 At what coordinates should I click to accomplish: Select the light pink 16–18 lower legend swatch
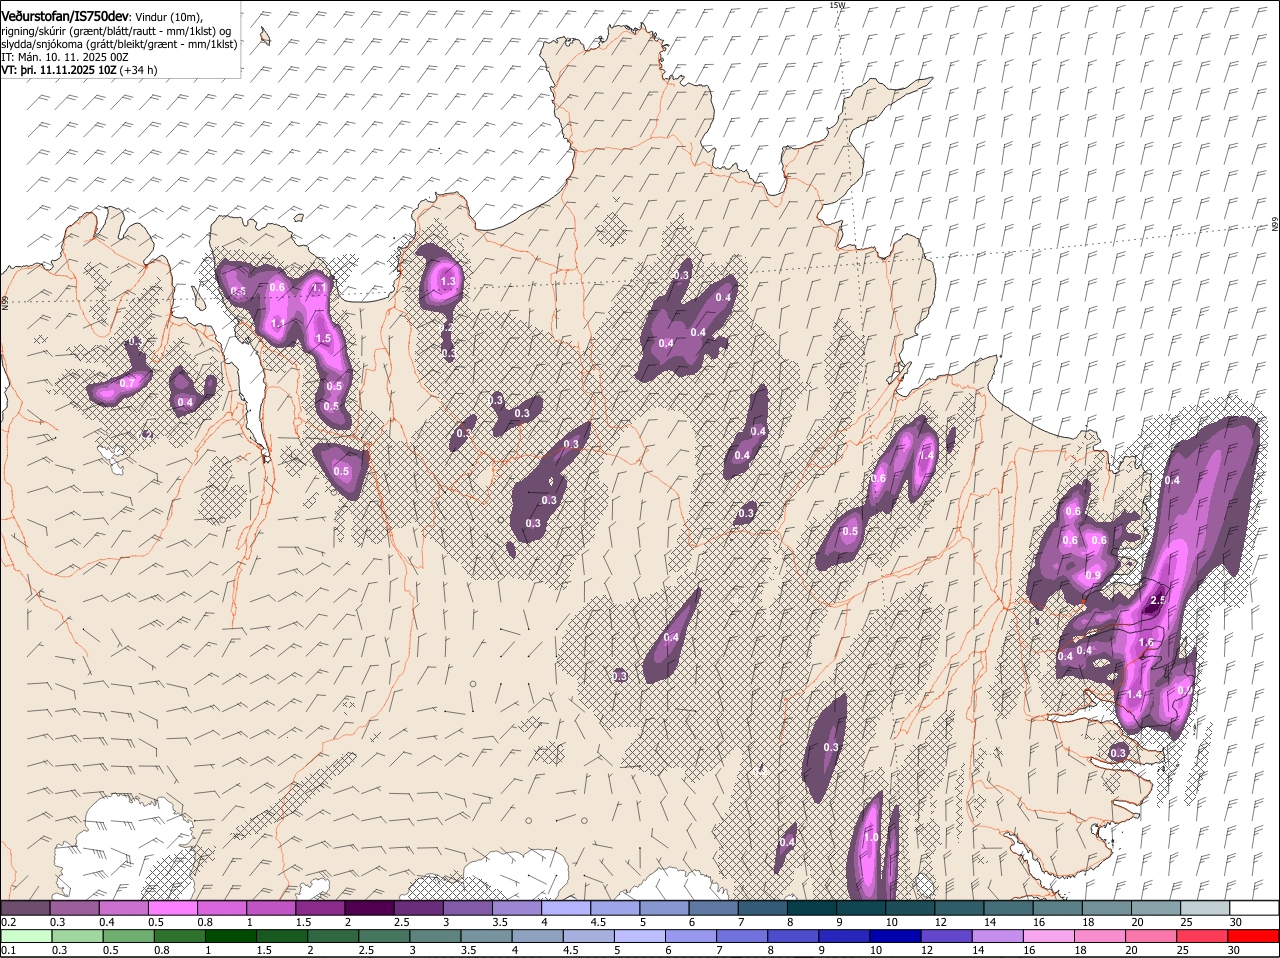coord(1047,937)
